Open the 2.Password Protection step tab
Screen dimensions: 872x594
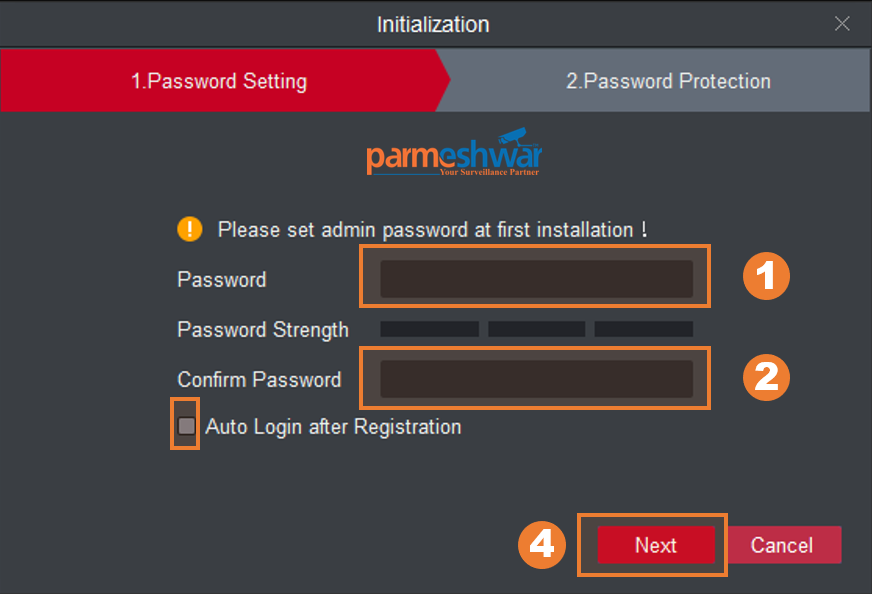point(668,82)
